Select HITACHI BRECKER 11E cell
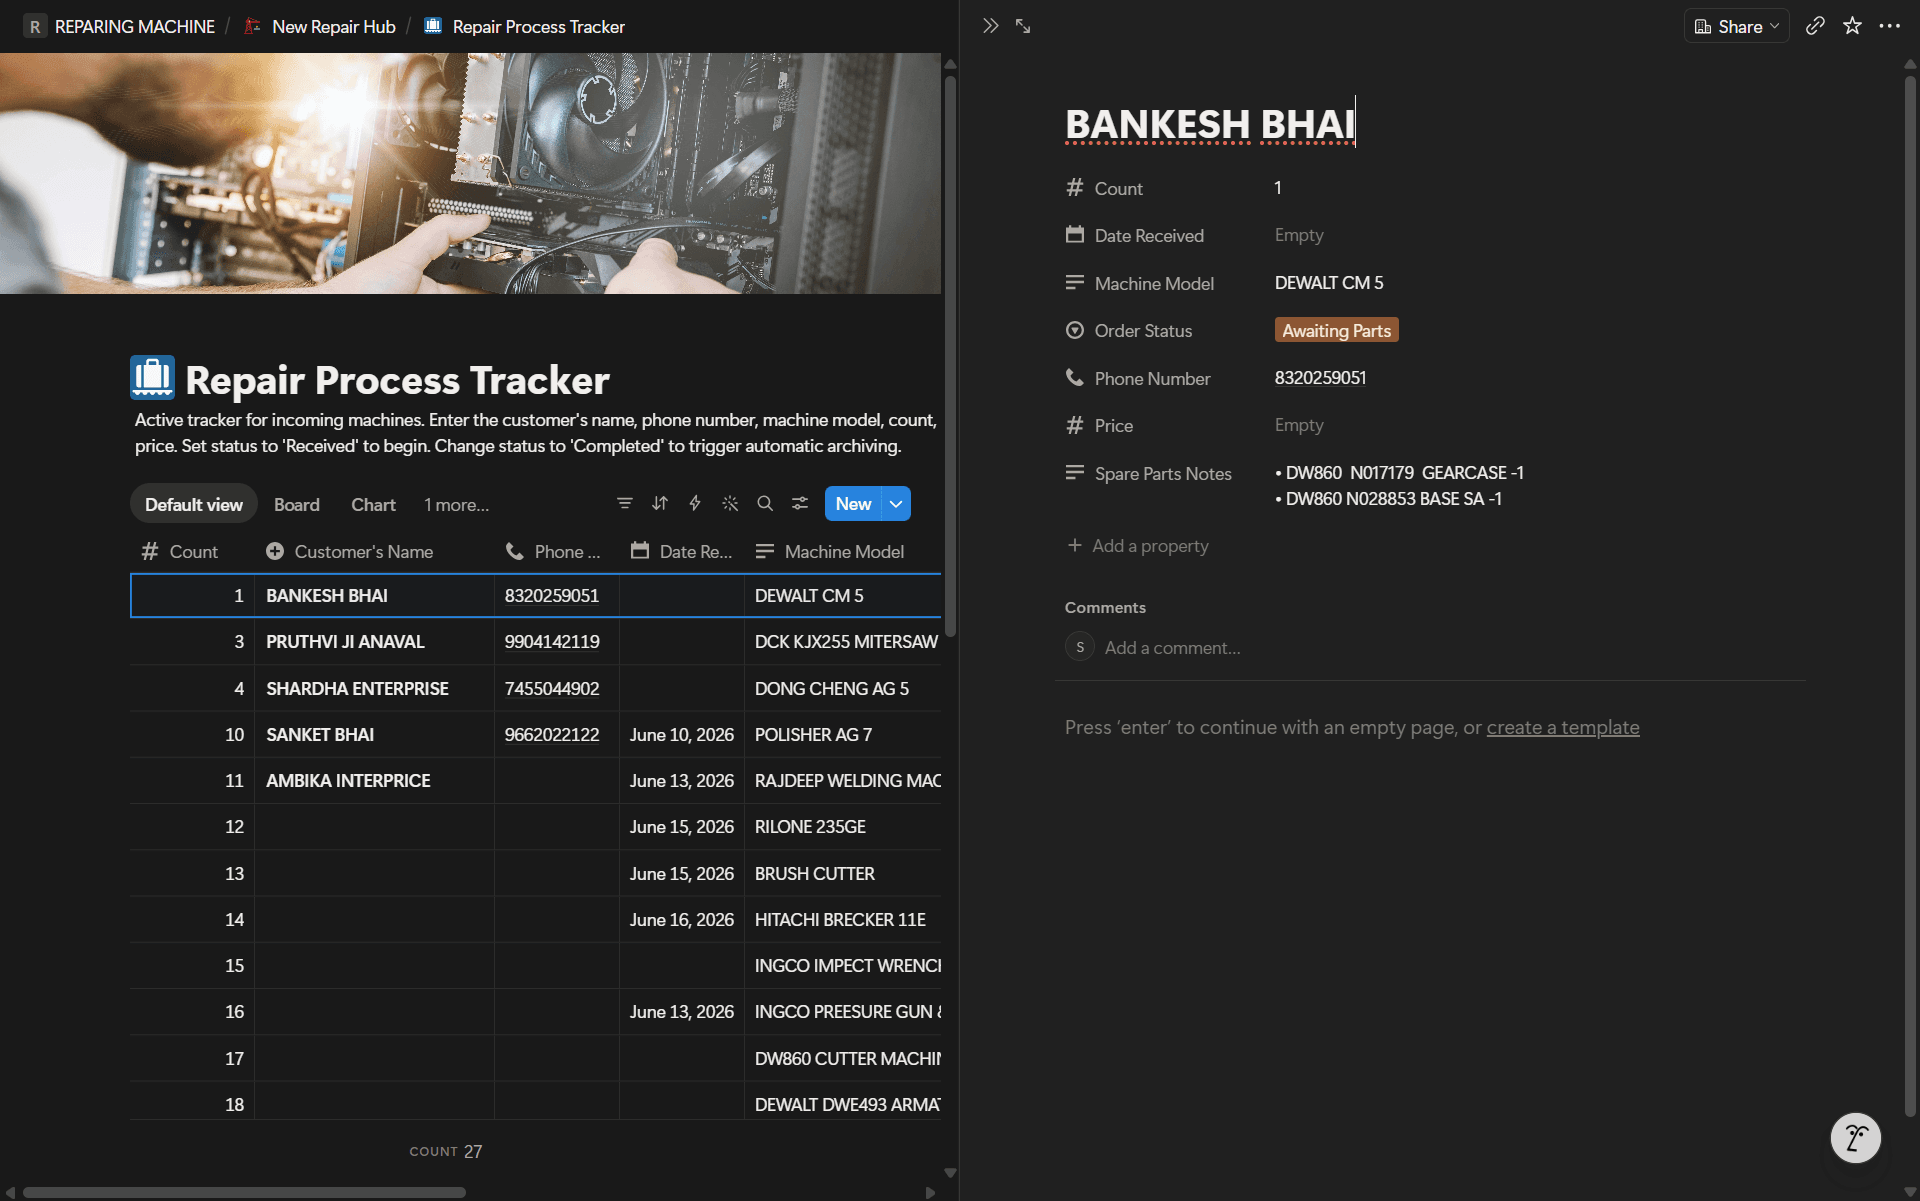The height and width of the screenshot is (1201, 1920). coord(843,920)
